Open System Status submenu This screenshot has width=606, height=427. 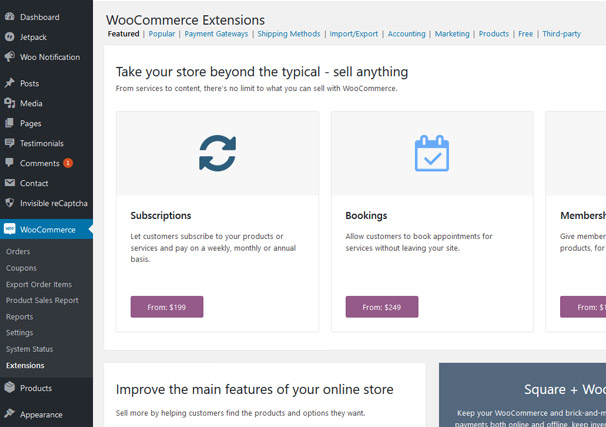tap(29, 349)
